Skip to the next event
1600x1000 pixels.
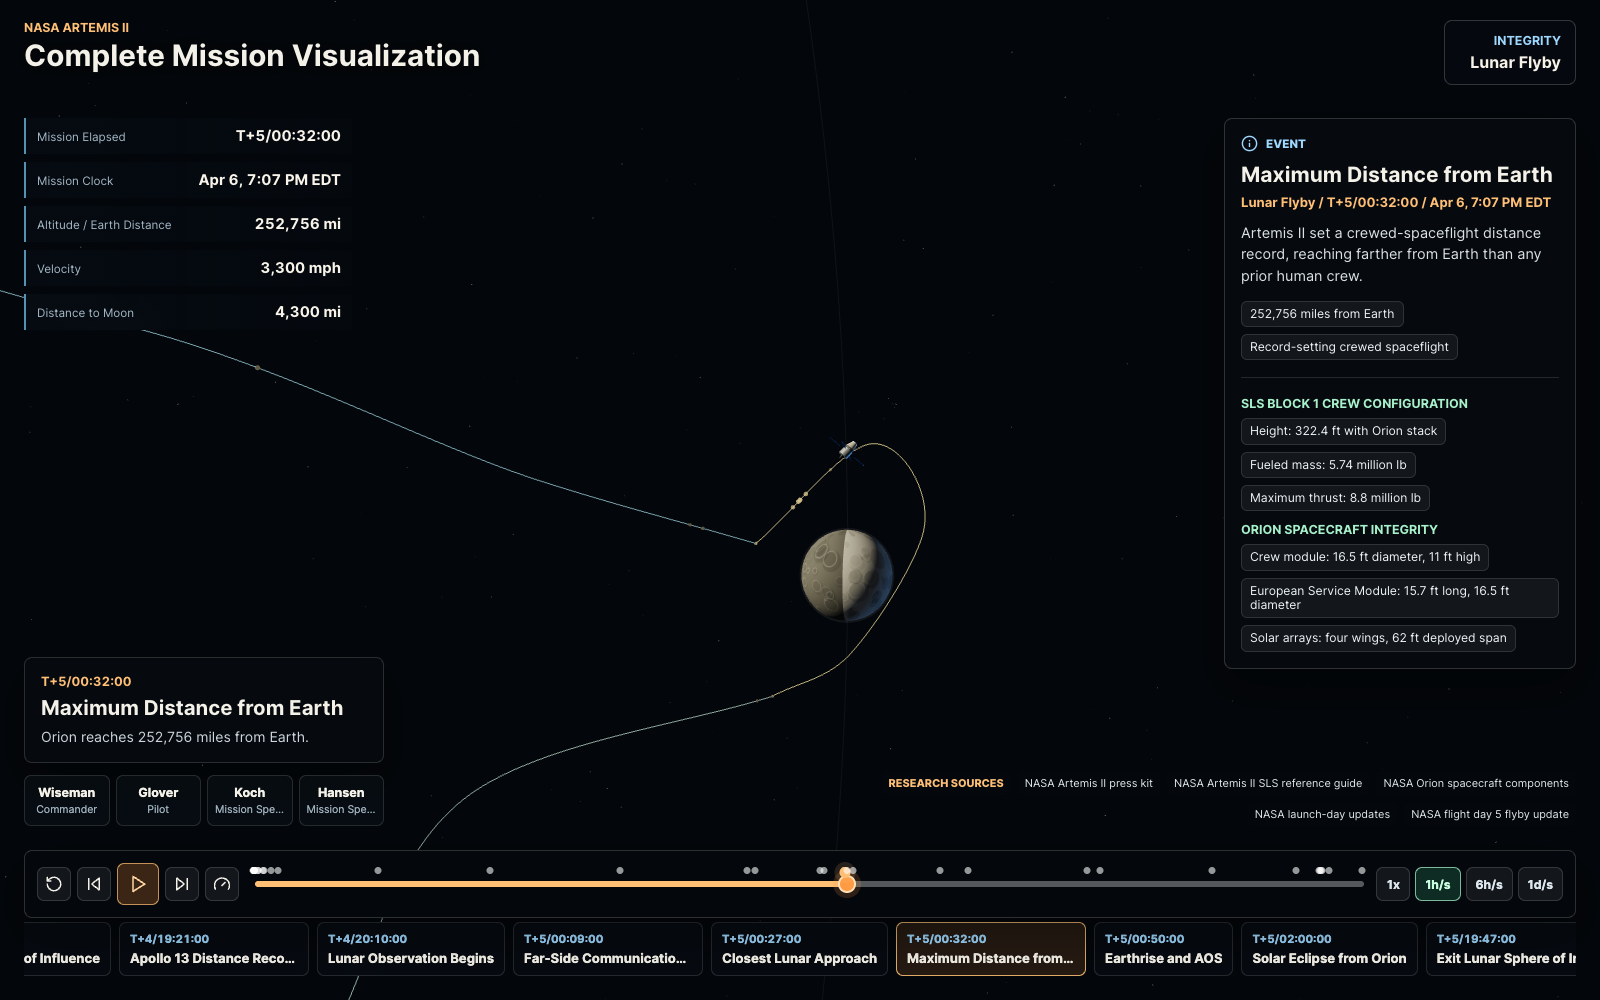point(182,884)
